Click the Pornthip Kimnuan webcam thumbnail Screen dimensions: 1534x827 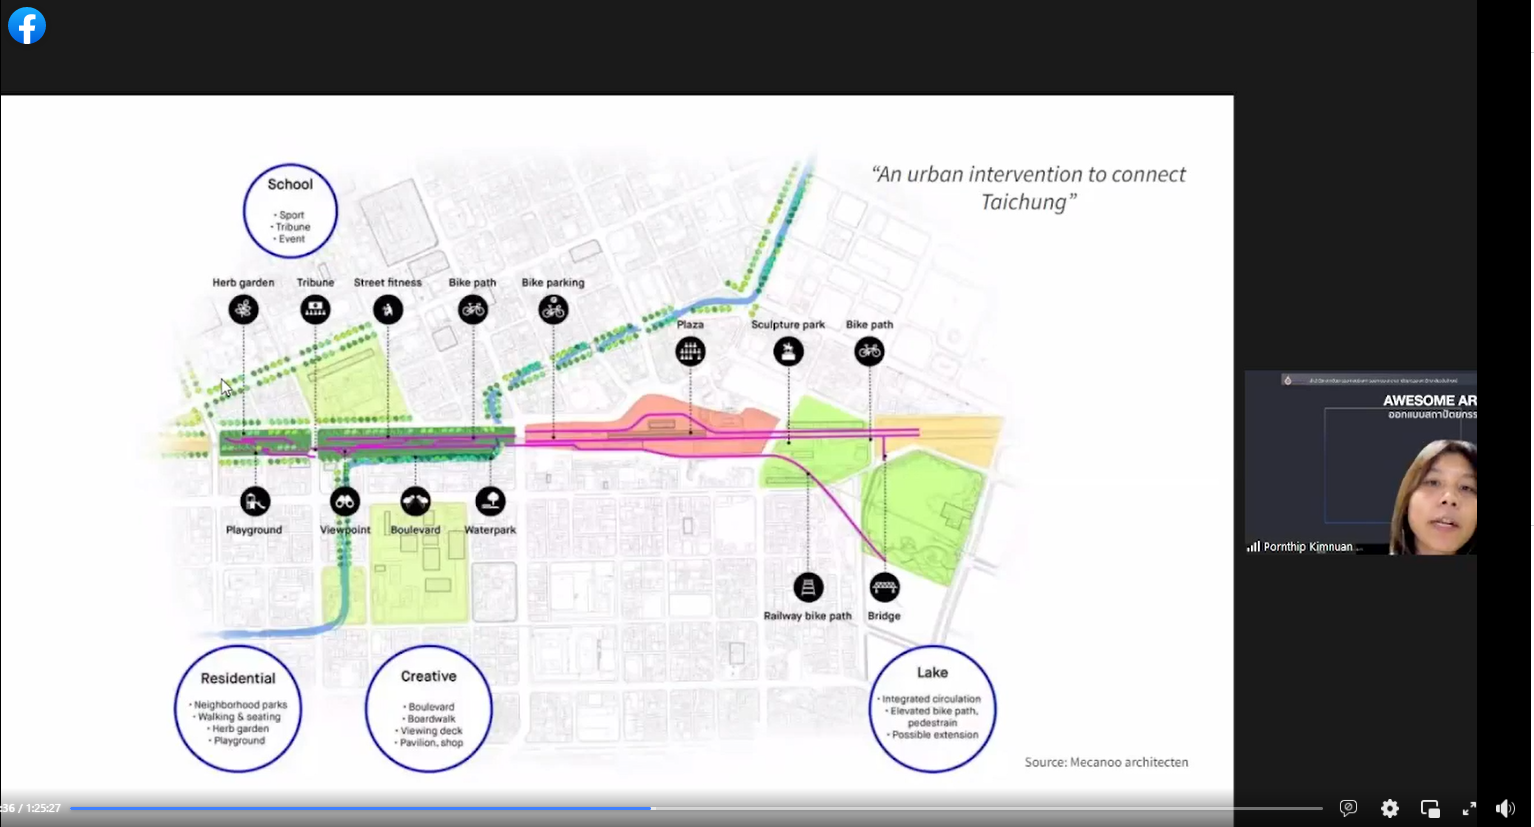tap(1360, 463)
